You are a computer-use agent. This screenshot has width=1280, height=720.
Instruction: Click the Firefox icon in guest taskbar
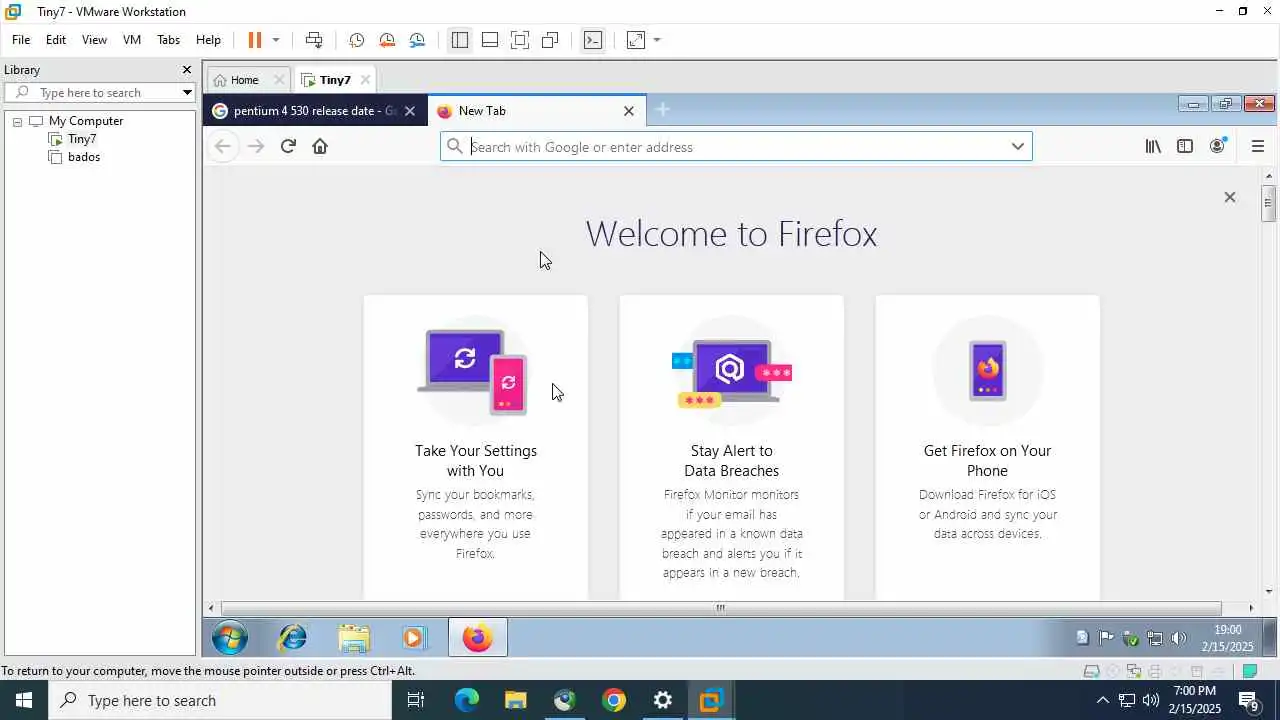[477, 638]
